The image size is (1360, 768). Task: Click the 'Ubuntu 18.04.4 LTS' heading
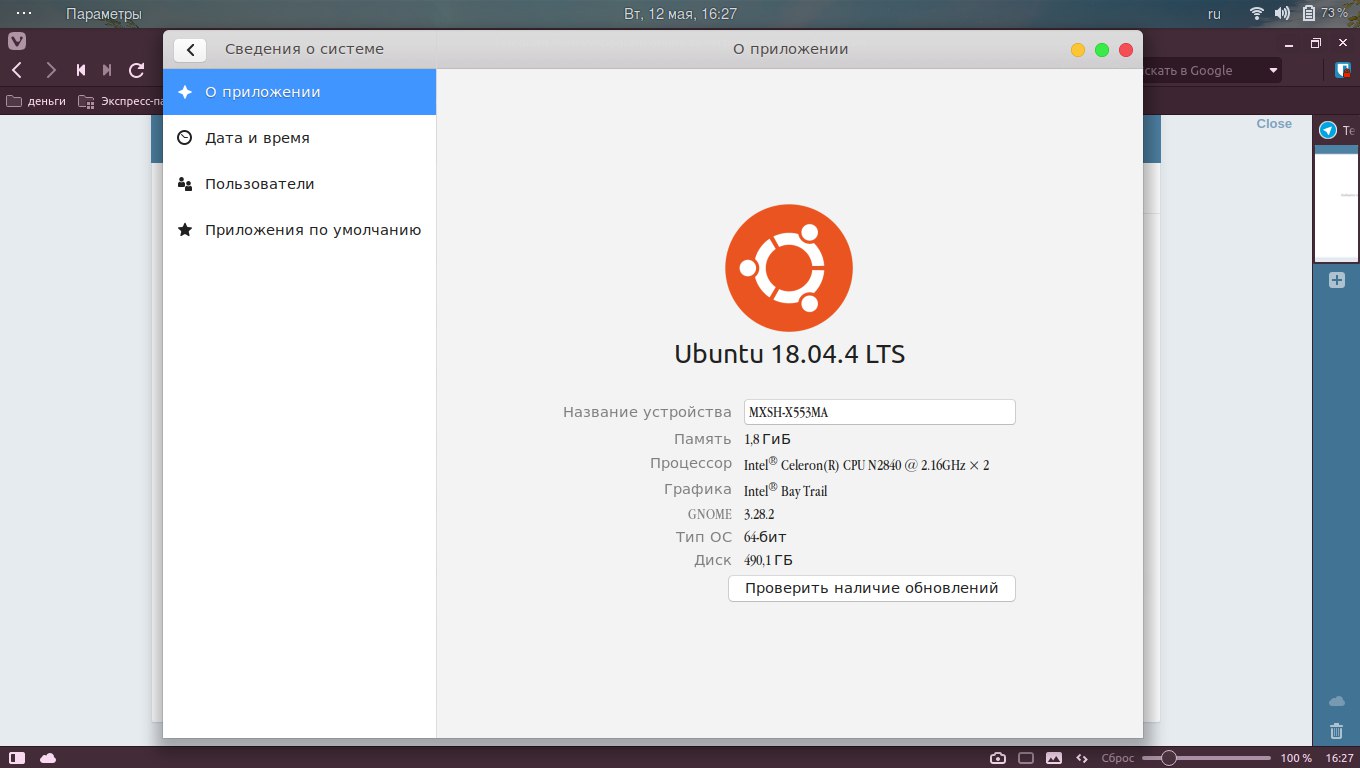790,354
